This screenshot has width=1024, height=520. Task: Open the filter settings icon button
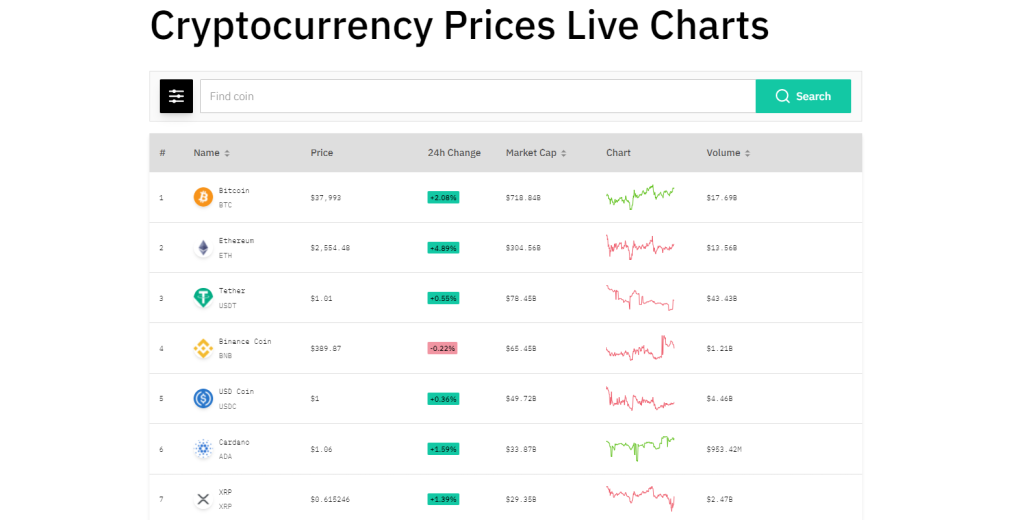(176, 96)
